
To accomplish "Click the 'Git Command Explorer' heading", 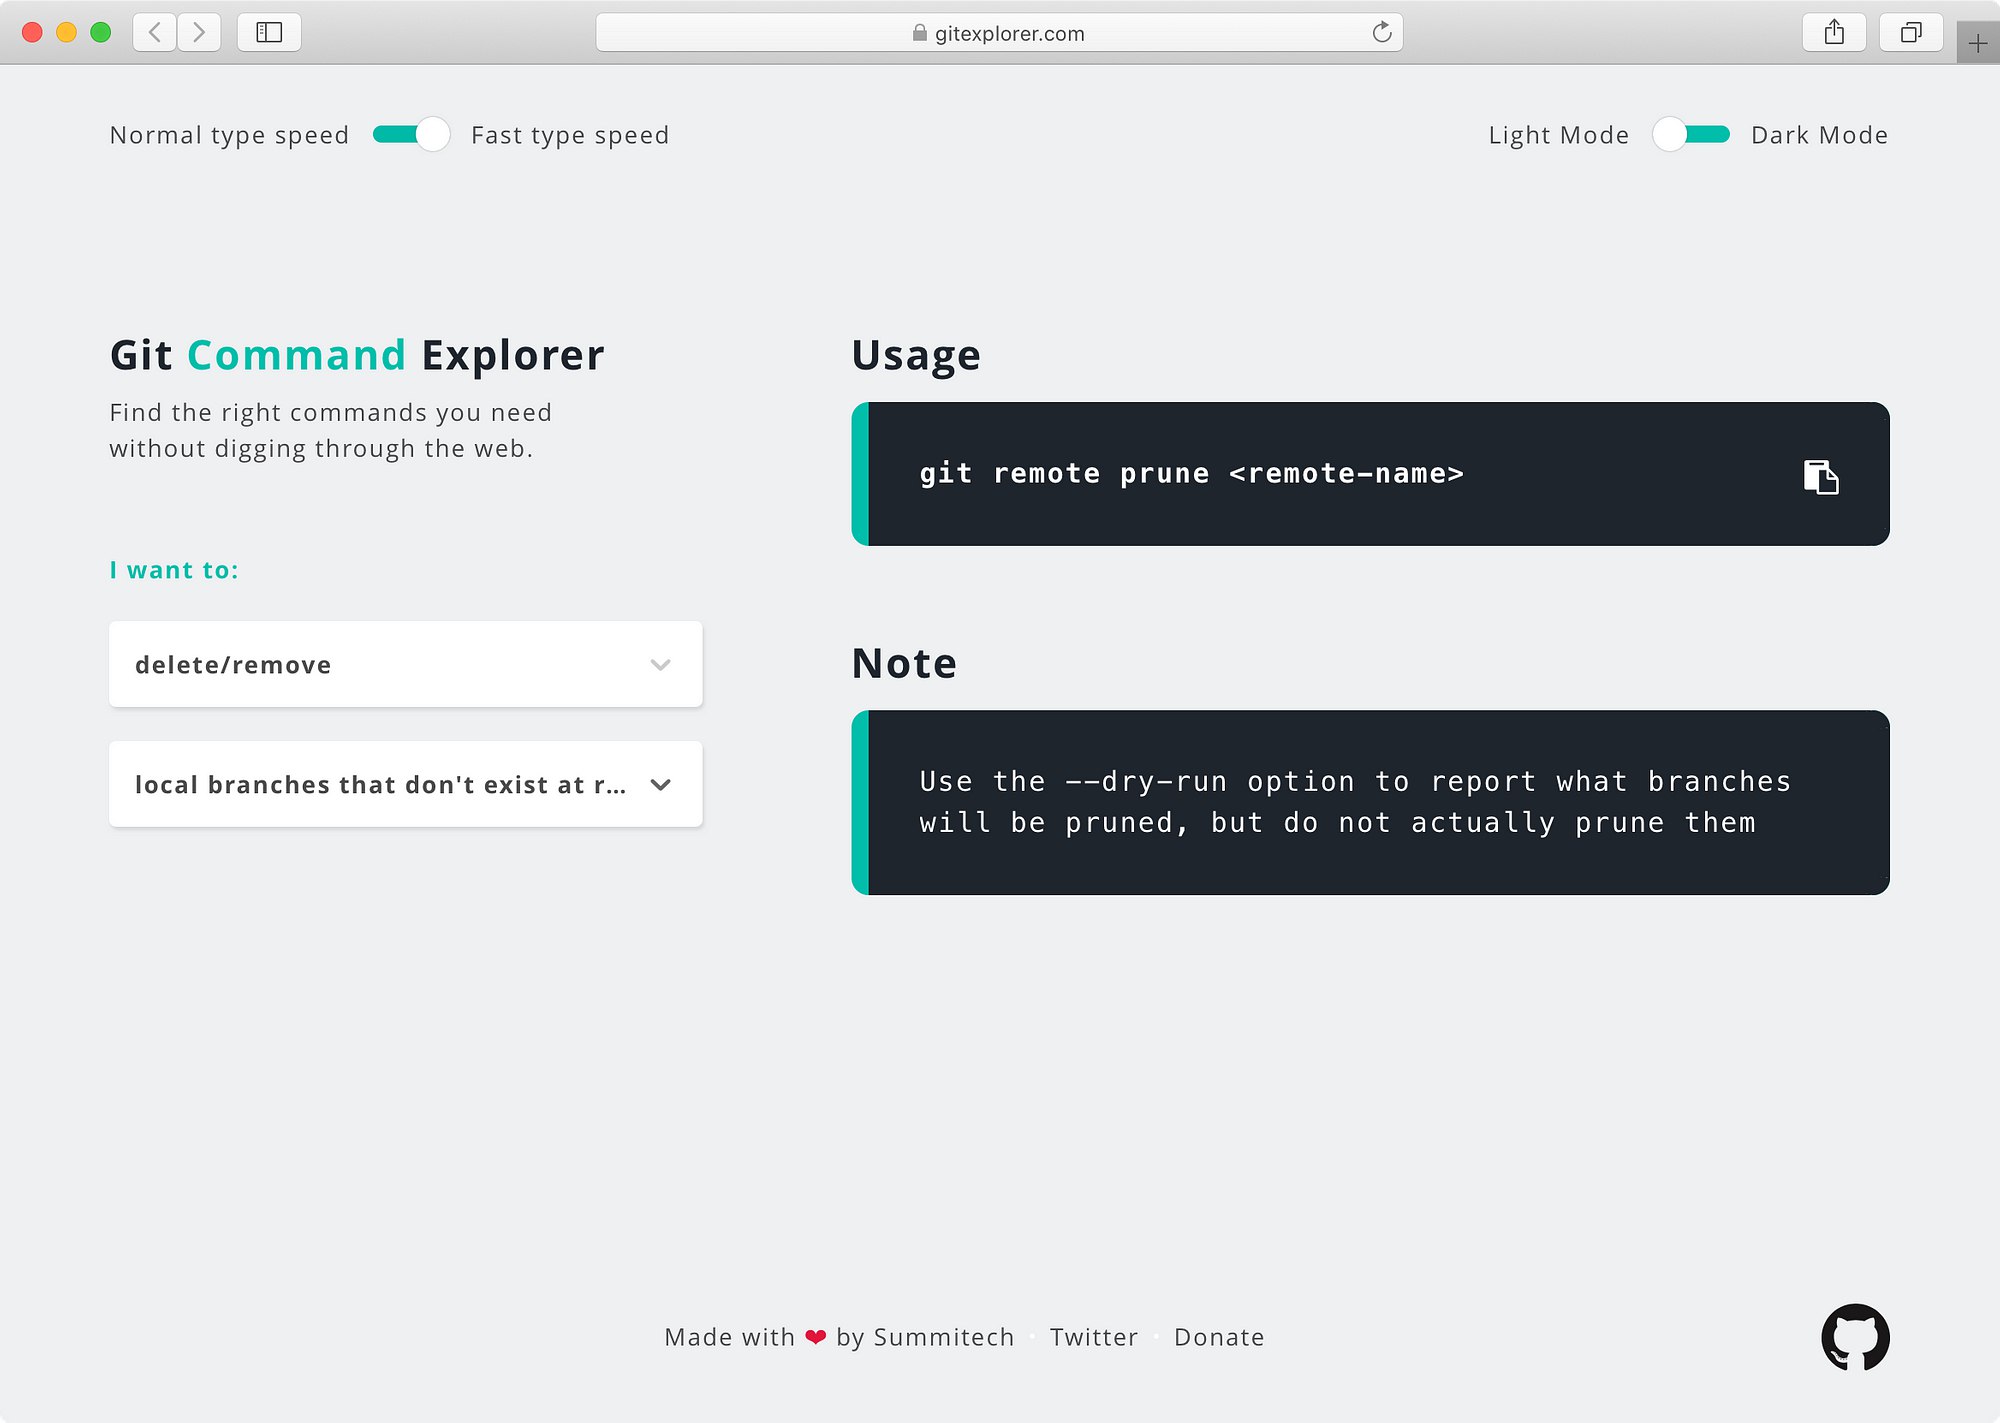I will click(357, 355).
